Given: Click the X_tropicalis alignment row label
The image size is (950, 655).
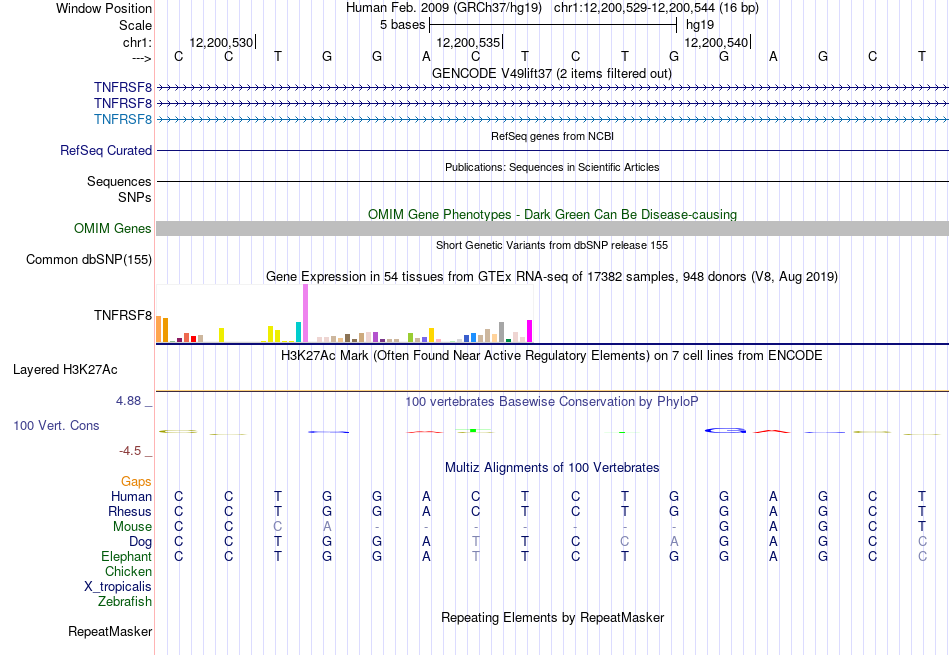Looking at the screenshot, I should click(x=118, y=587).
